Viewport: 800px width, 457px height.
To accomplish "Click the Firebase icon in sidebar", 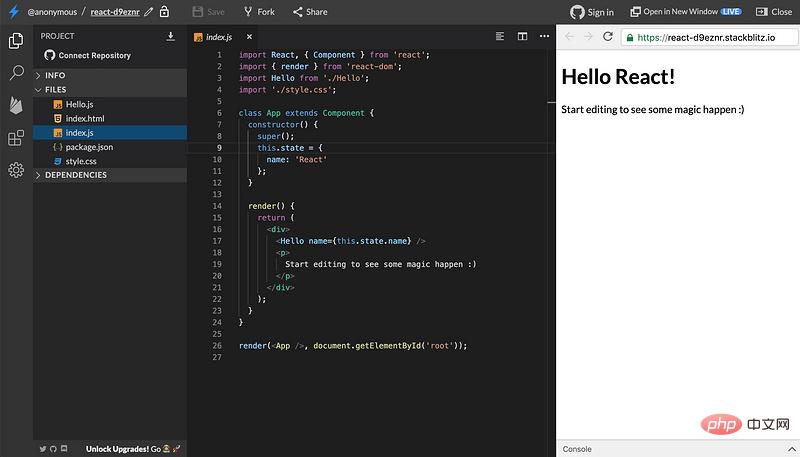I will click(x=16, y=105).
